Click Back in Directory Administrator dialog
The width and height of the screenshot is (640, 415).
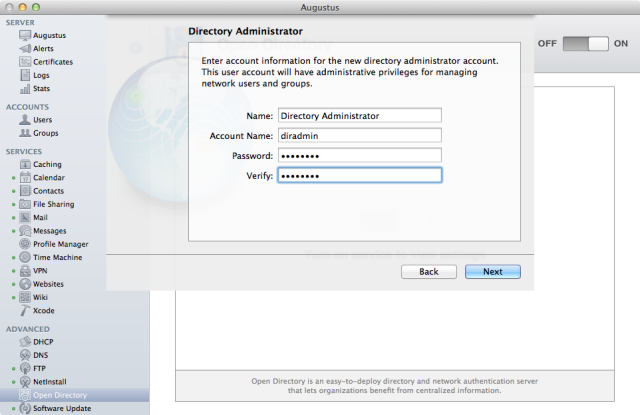point(429,272)
